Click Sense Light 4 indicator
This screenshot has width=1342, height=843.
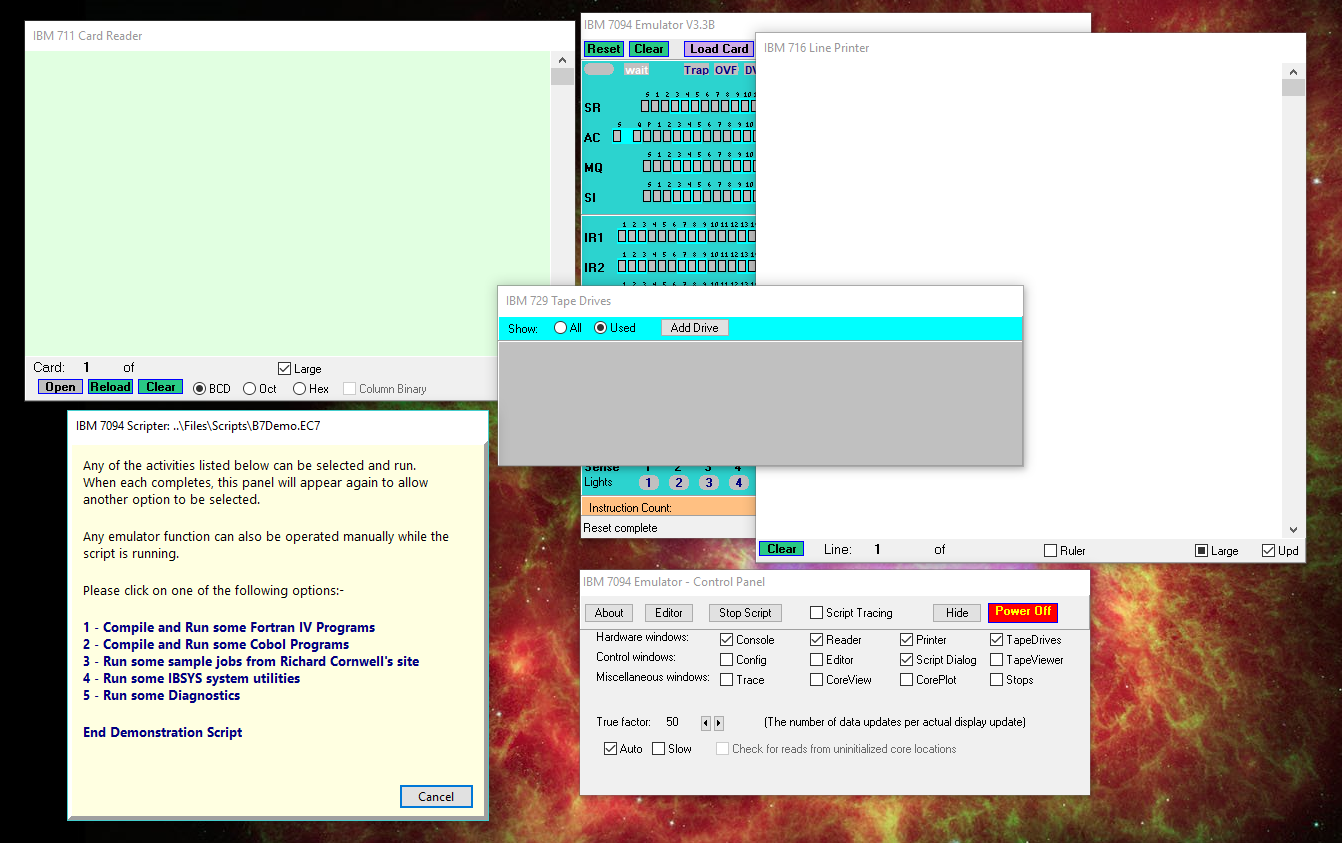pos(739,483)
